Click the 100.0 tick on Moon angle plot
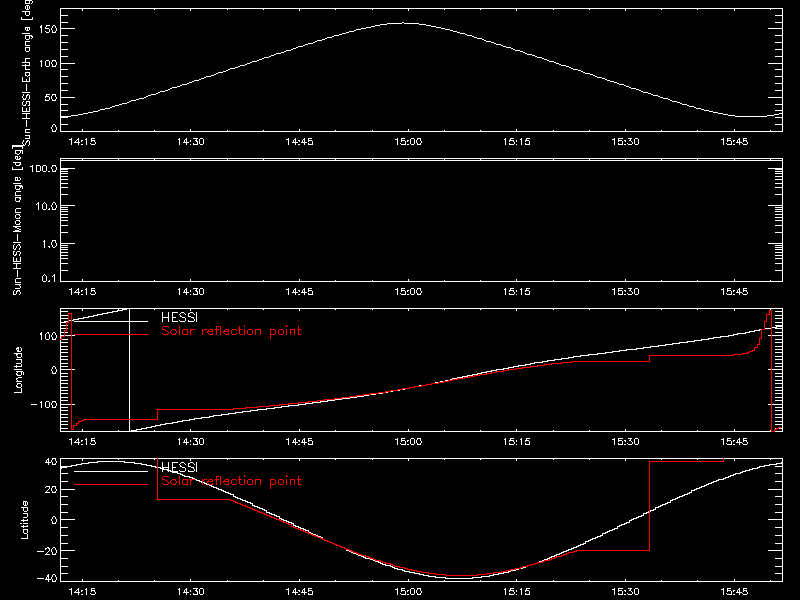Viewport: 800px width, 600px height. pyautogui.click(x=43, y=168)
